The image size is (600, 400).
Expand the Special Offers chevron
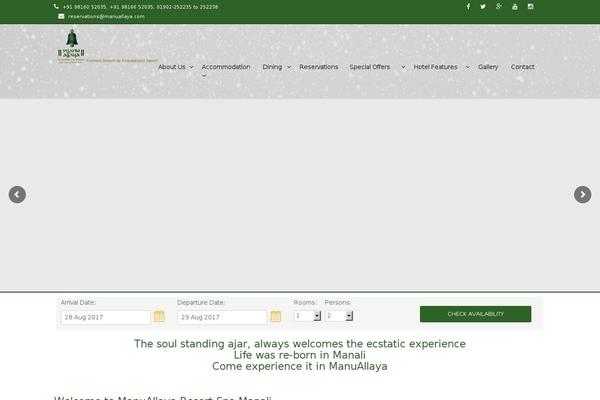point(403,67)
